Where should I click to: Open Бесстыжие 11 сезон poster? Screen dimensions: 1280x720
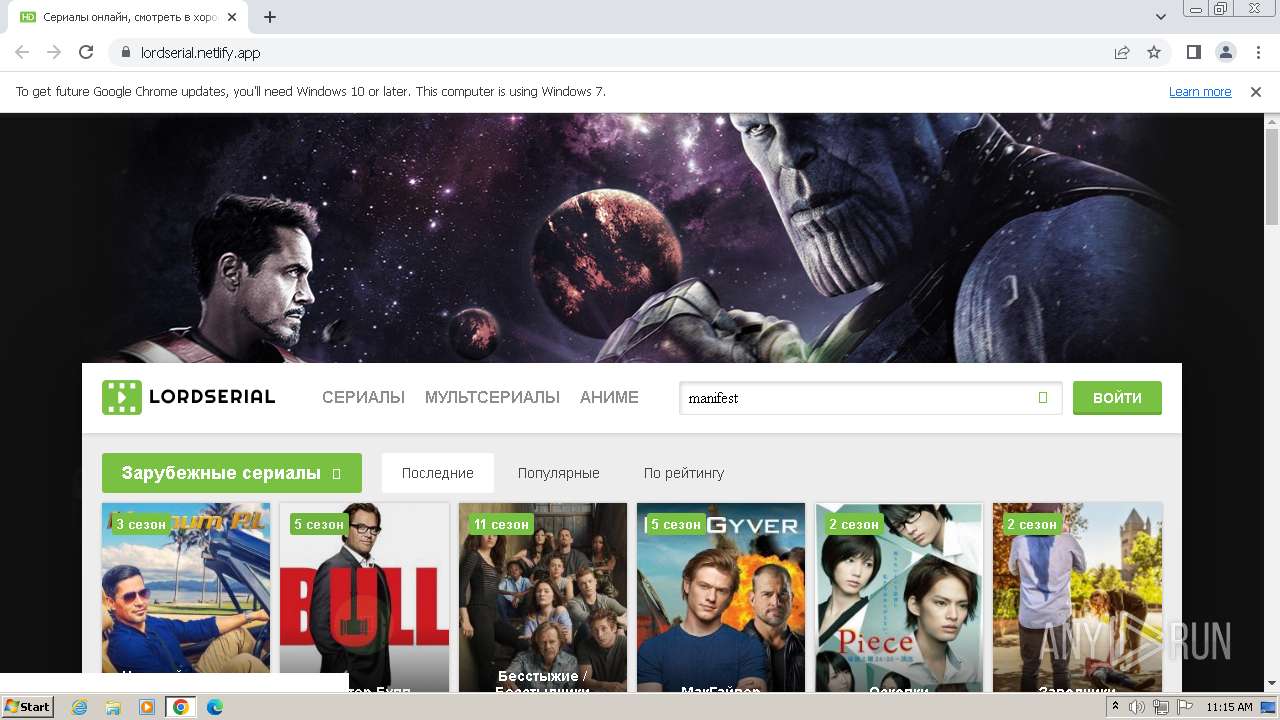[543, 598]
